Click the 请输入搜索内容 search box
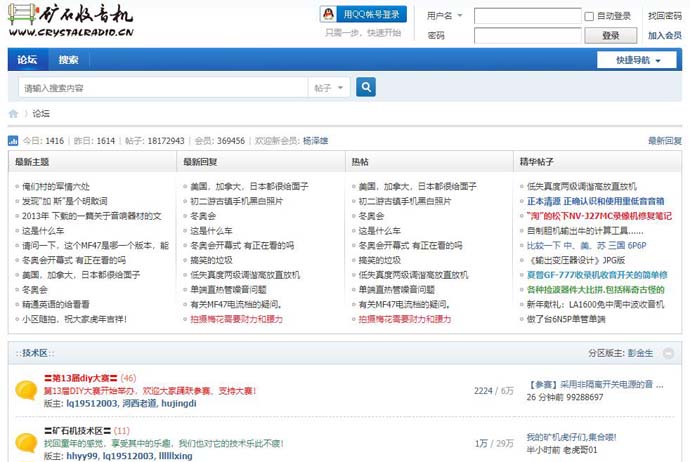 pyautogui.click(x=163, y=88)
